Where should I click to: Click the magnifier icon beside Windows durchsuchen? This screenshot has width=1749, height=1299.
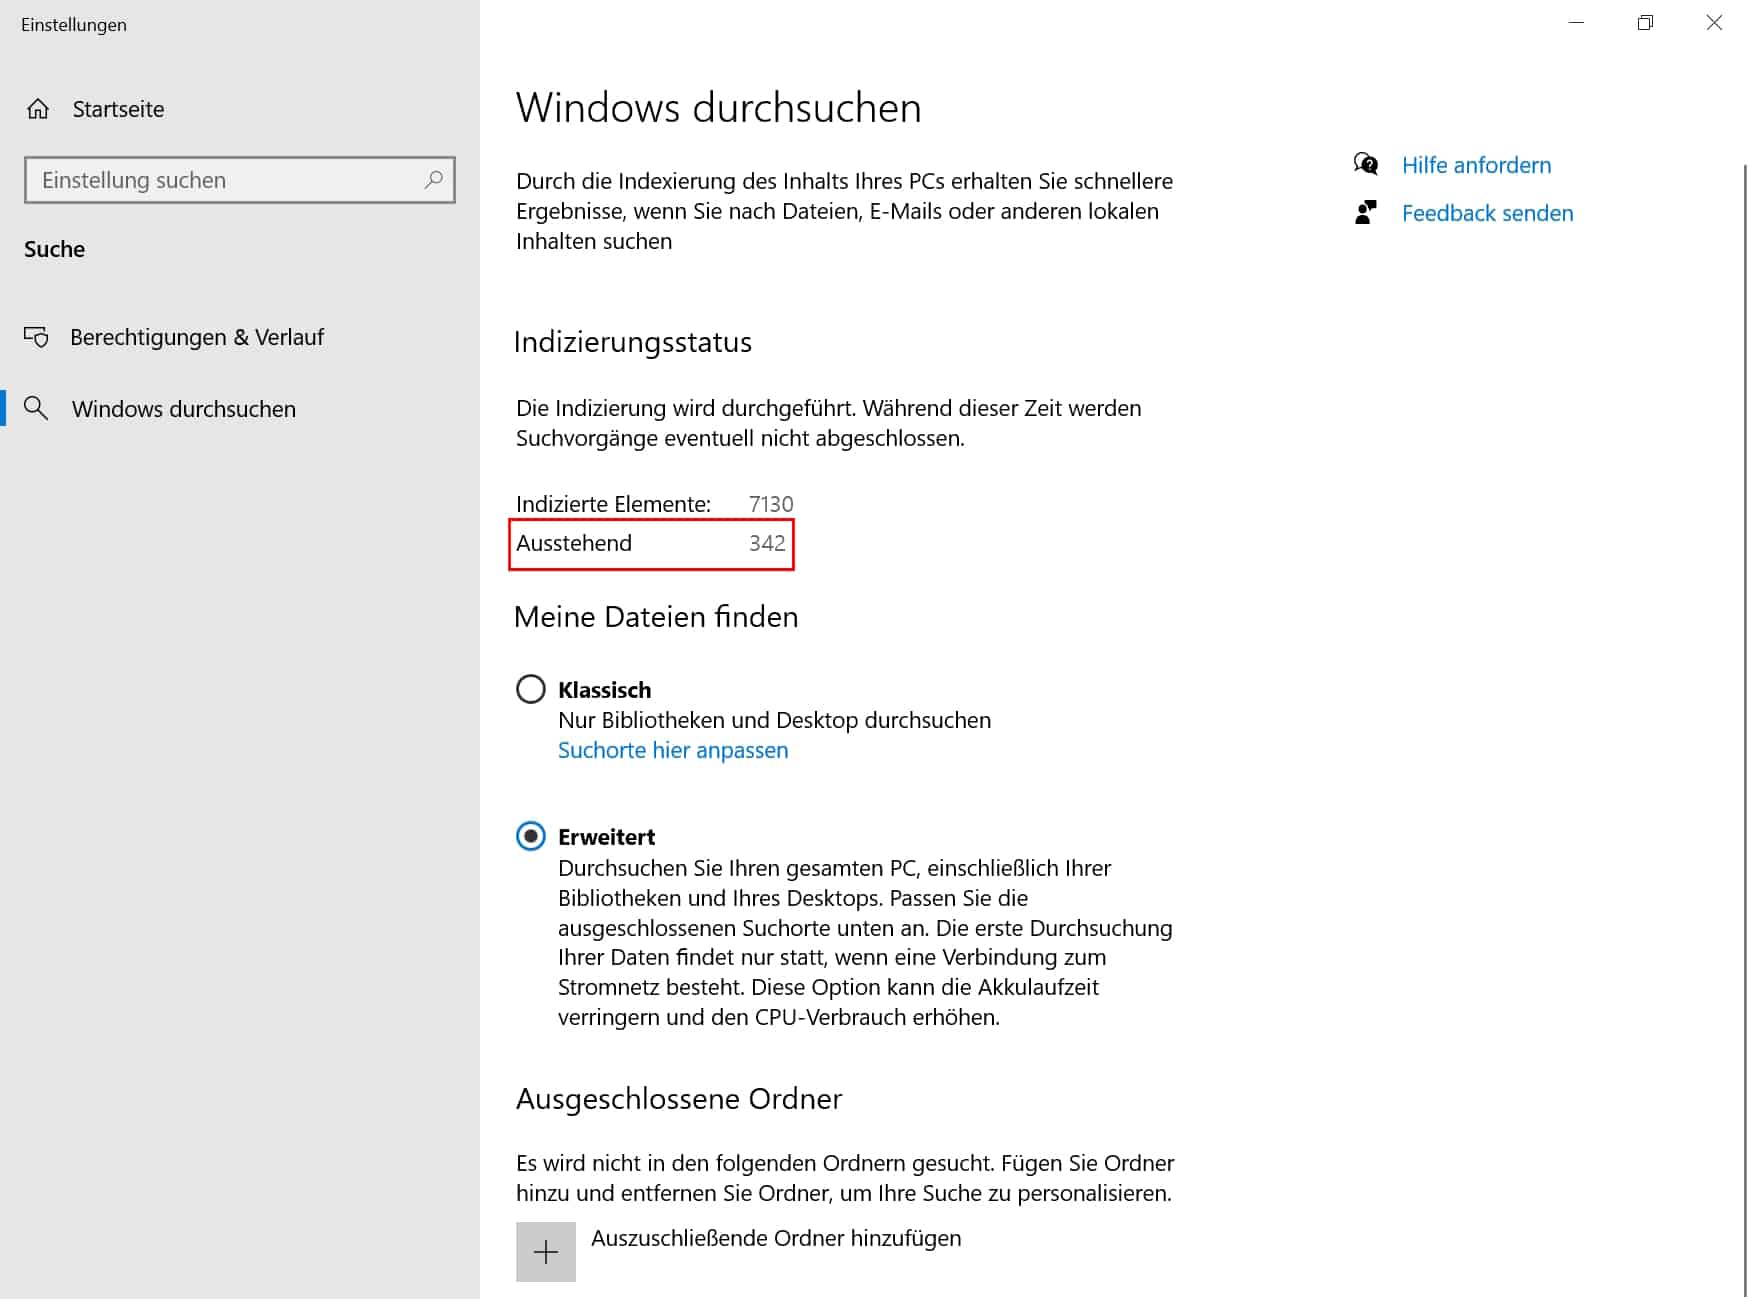[36, 408]
